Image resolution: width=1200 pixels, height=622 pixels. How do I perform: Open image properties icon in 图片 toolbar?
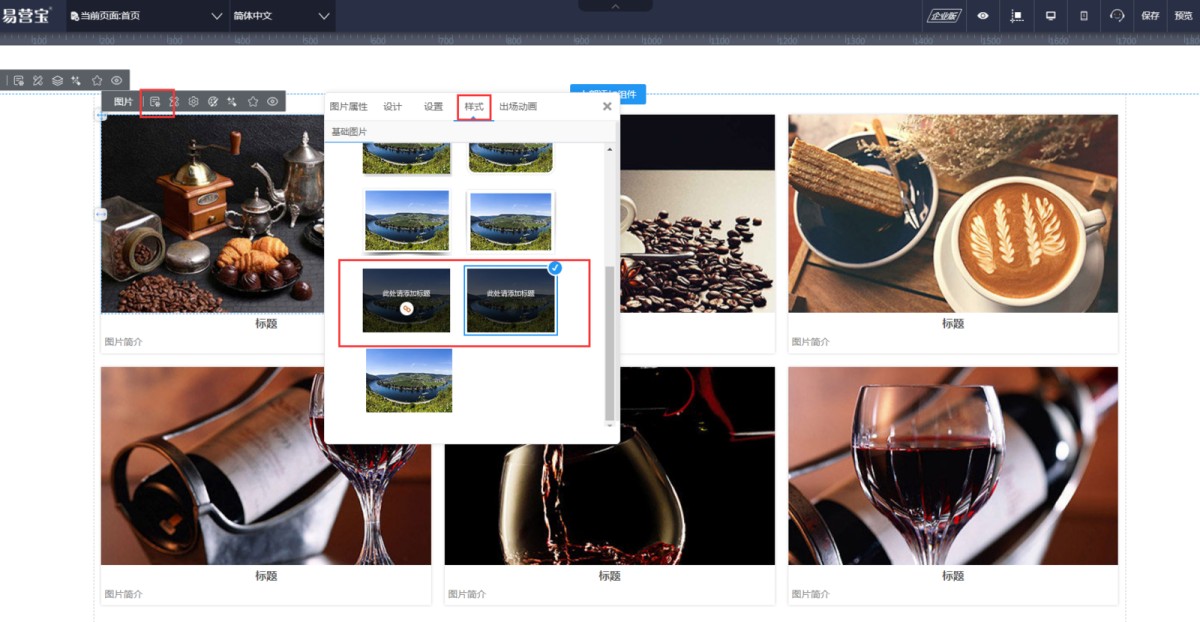click(x=155, y=102)
